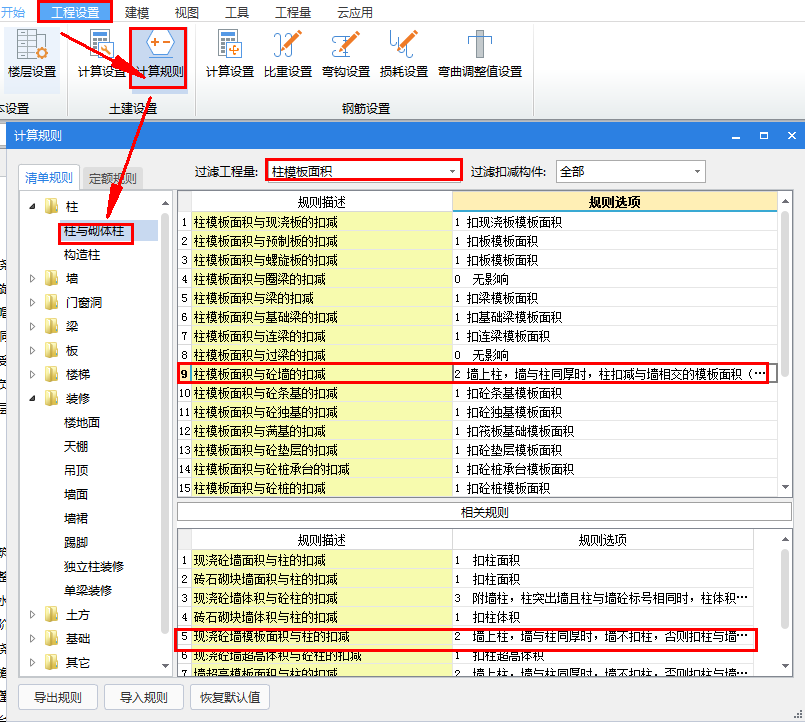This screenshot has height=722, width=805.
Task: Select 天棚 under 装修
Action: 76,446
